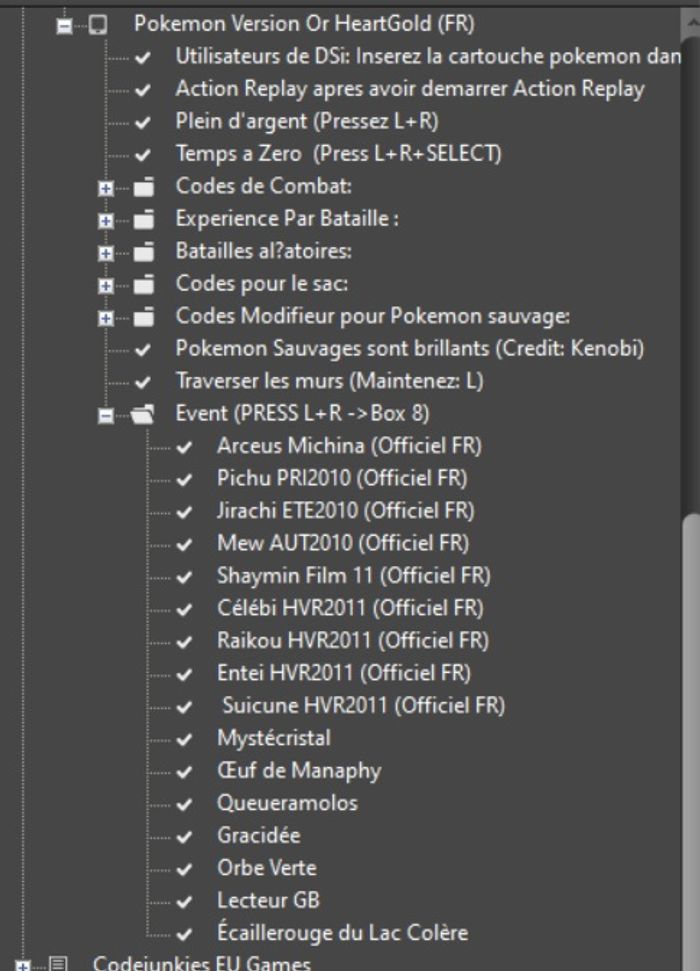Screen dimensions: 700x971
Task: Select the Arceus Michina (Officiel FR) entry
Action: tap(349, 446)
